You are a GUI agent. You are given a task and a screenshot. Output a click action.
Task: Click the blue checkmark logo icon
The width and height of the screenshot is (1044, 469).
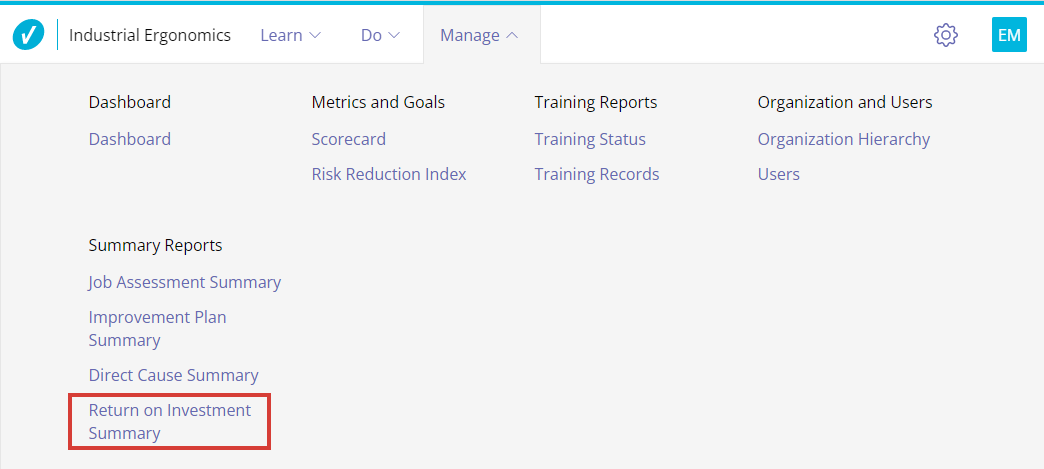(28, 35)
